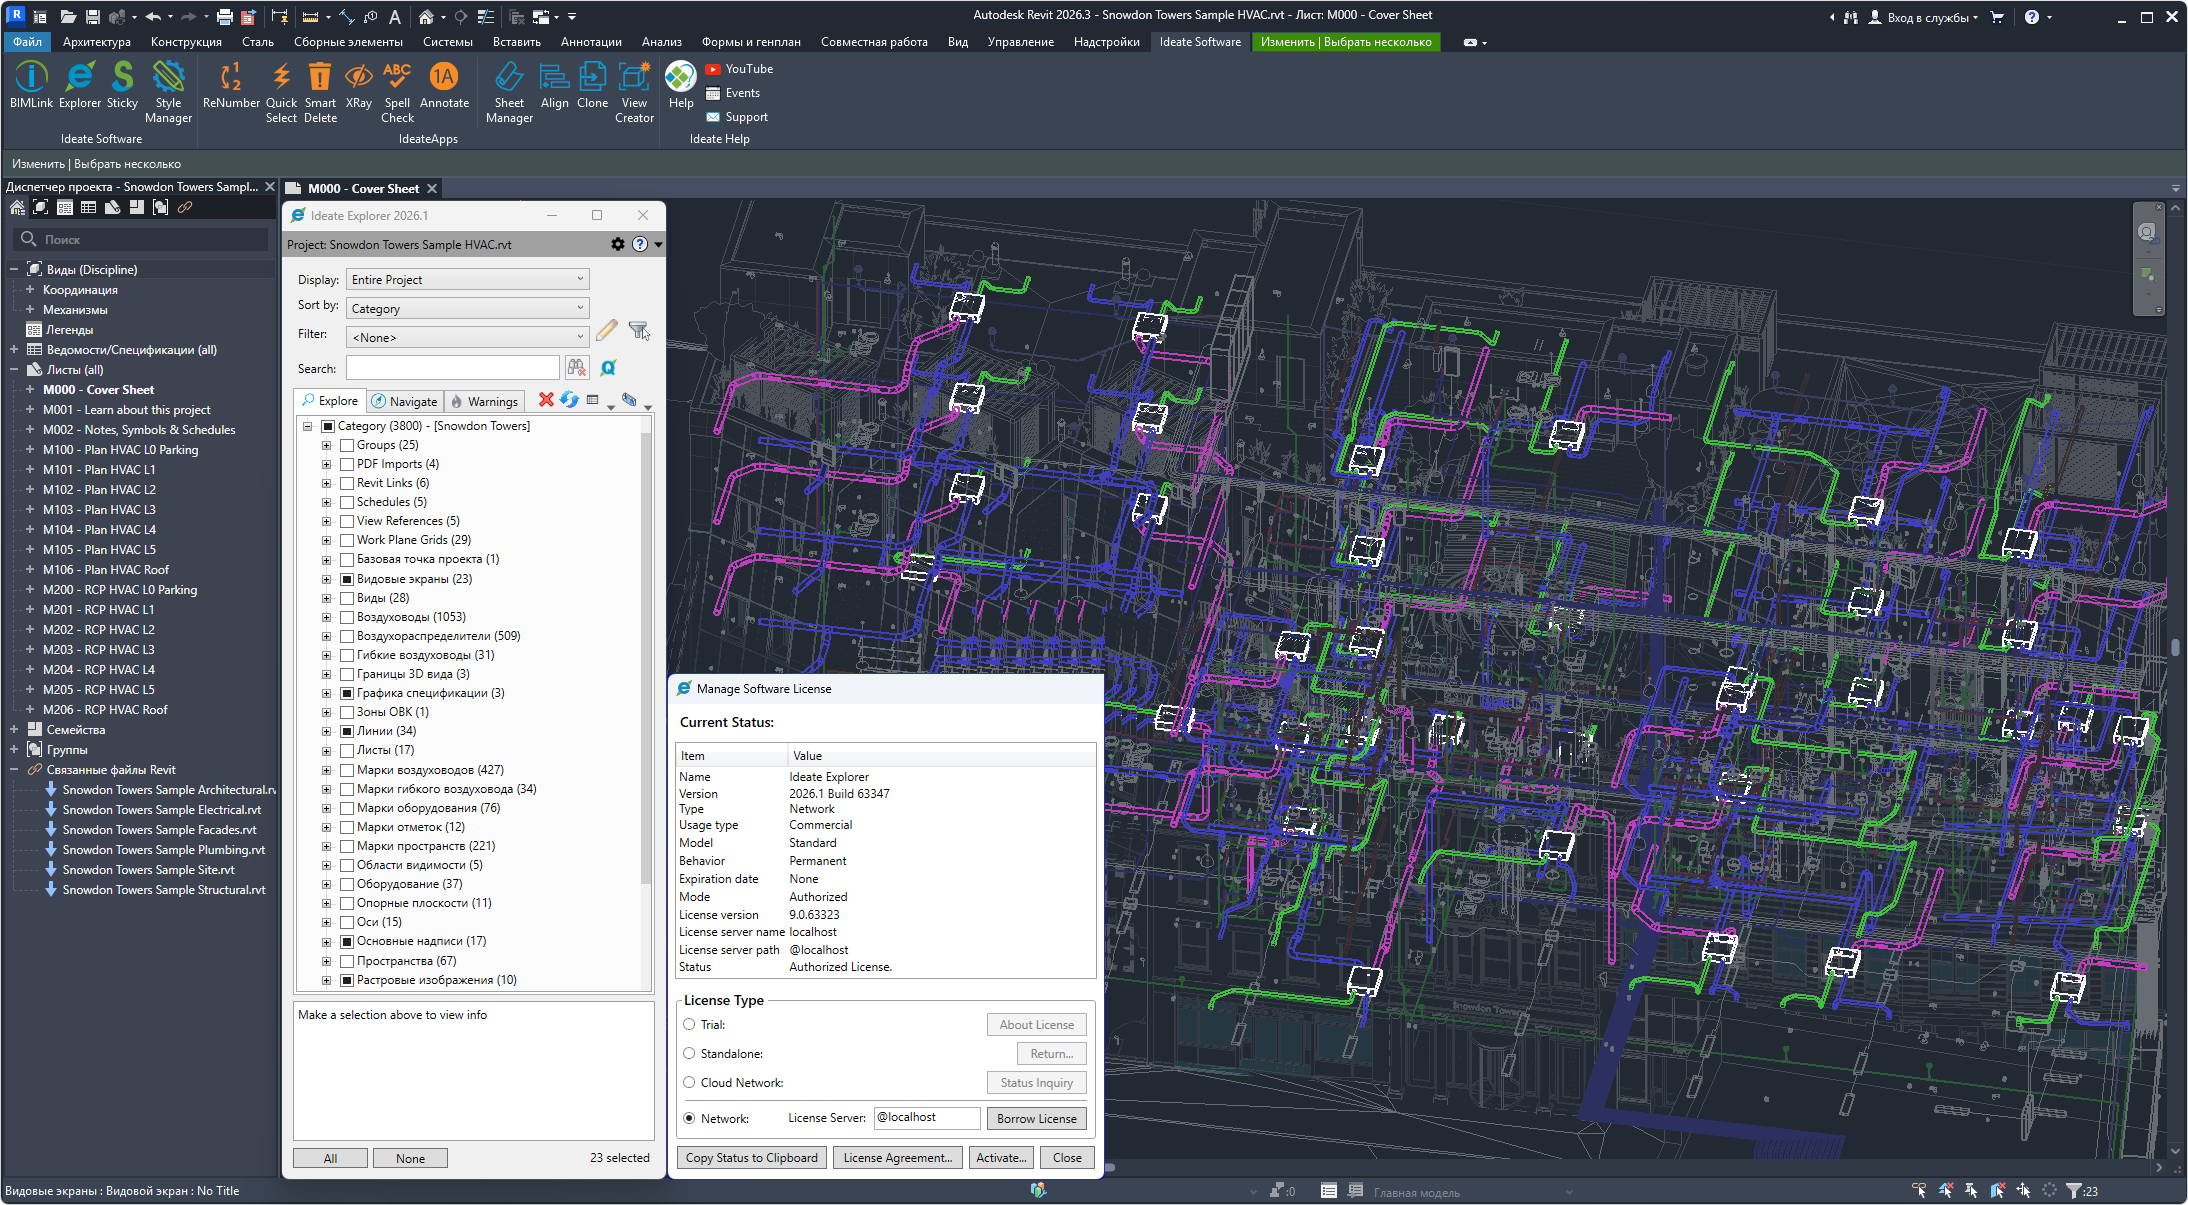Click the Explorer Search input field
Screen dimensions: 2188x1205
(x=452, y=368)
